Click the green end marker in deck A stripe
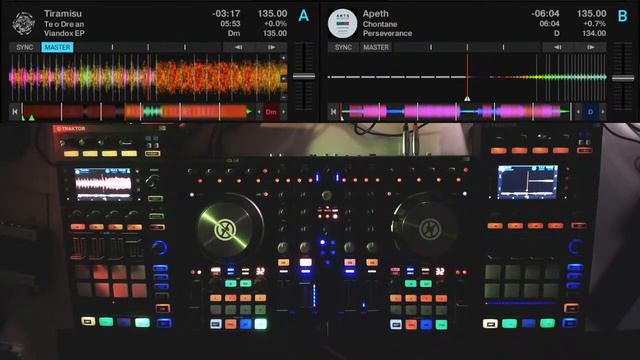 click(249, 111)
